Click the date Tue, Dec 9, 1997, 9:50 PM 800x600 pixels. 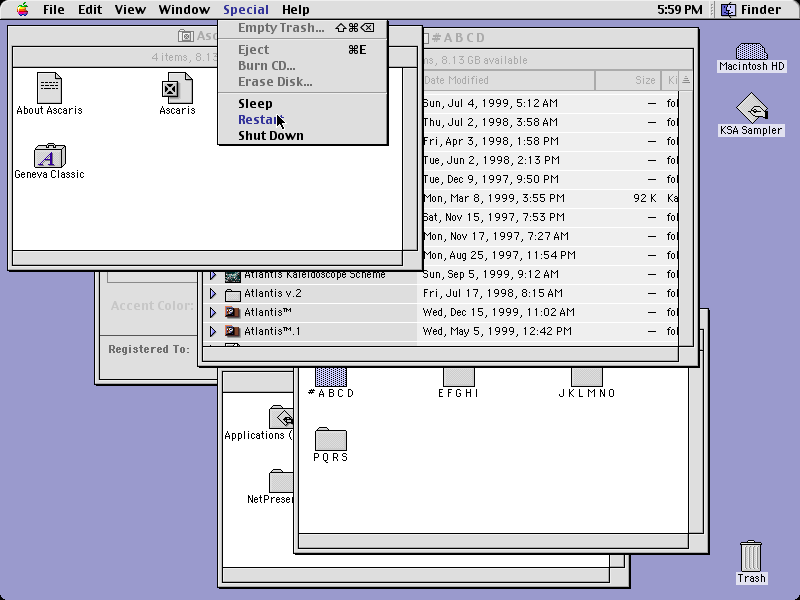(x=491, y=180)
